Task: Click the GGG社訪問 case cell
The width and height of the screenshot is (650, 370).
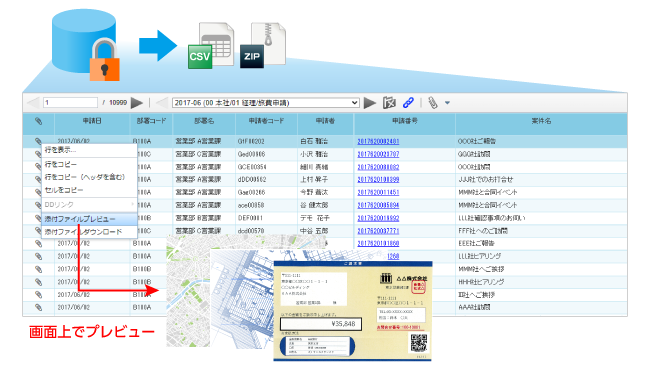Action: (x=474, y=154)
